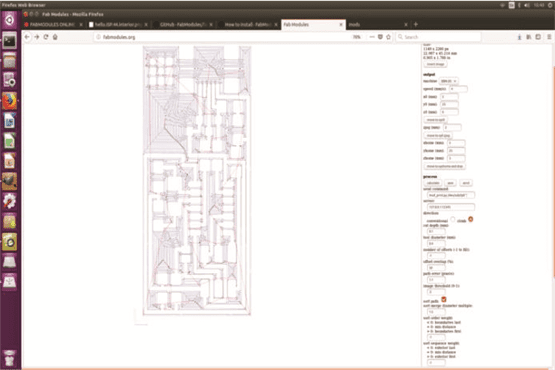555x370 pixels.
Task: Open LibreOffice Writer from launcher
Action: click(10, 121)
